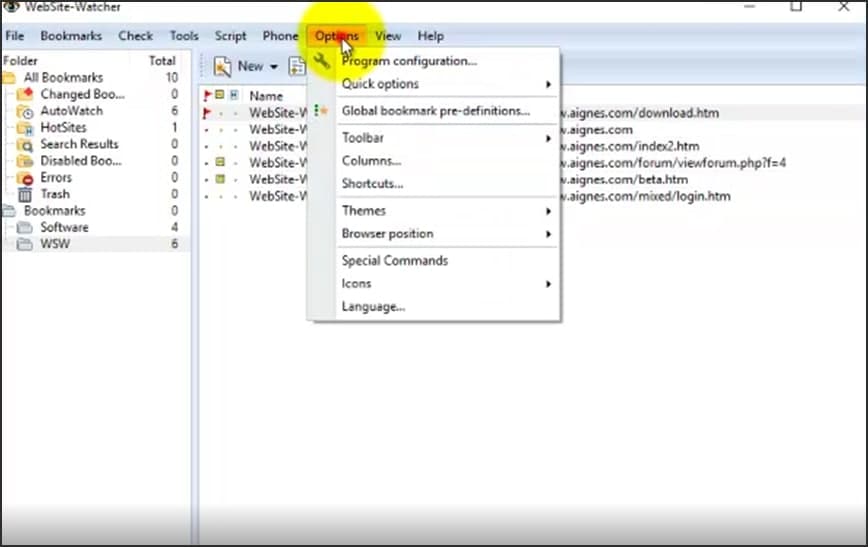Click the WebSite-Watcher title bar eye icon

11,6
